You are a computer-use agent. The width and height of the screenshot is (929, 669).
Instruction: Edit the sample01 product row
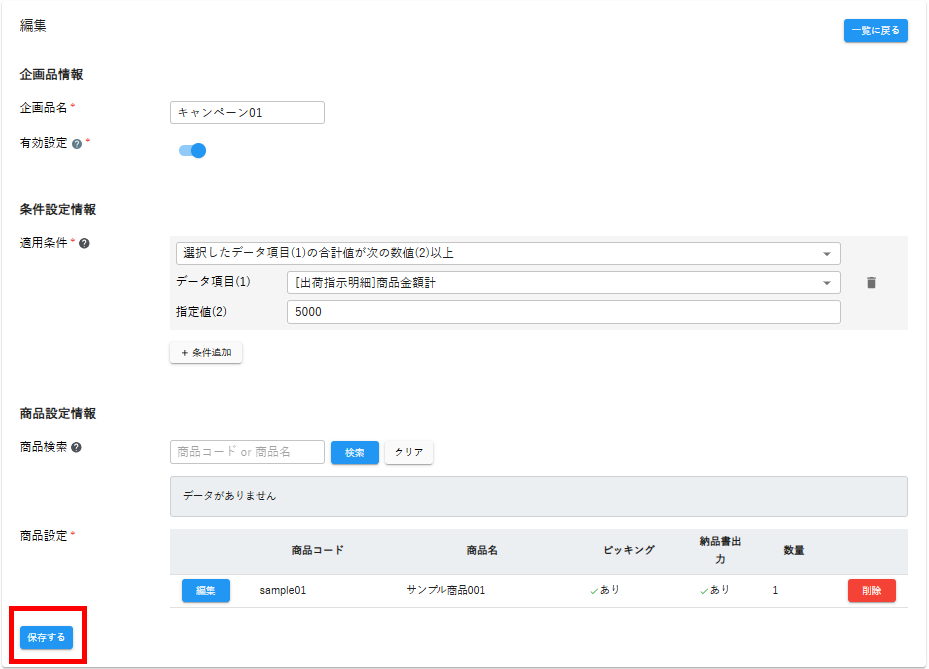tap(206, 591)
